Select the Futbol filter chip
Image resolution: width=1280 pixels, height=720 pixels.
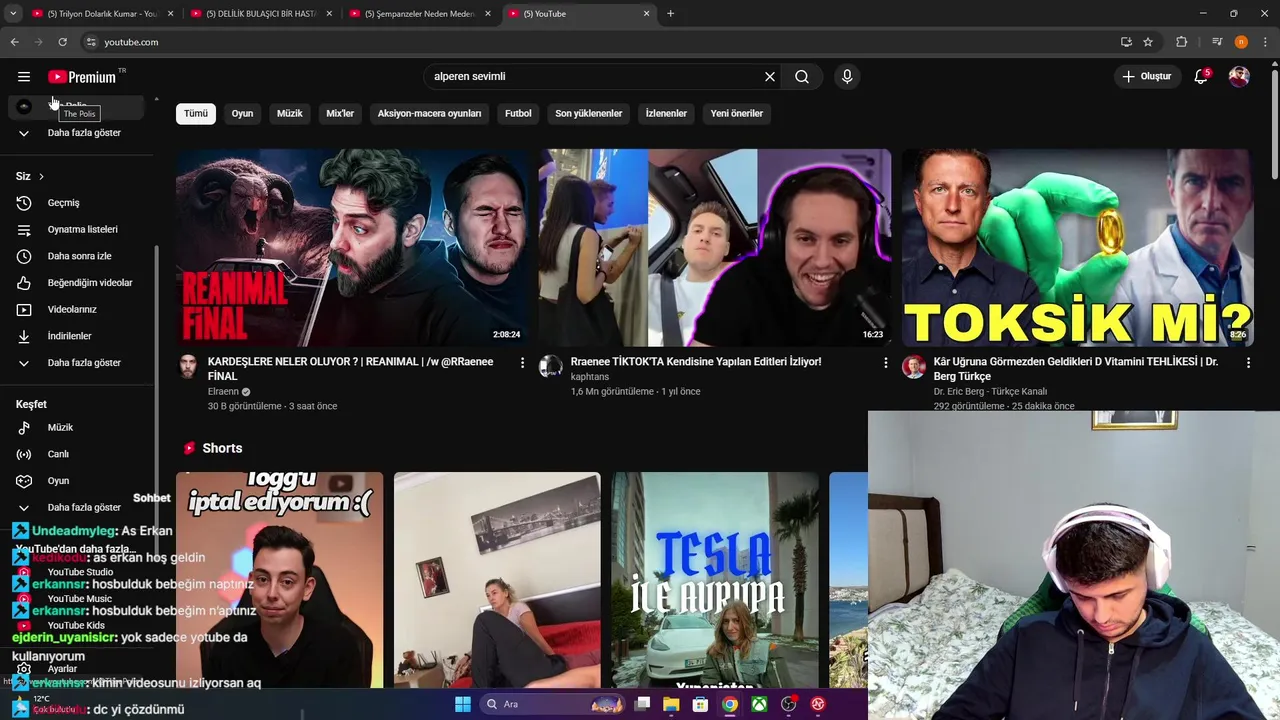click(x=518, y=114)
